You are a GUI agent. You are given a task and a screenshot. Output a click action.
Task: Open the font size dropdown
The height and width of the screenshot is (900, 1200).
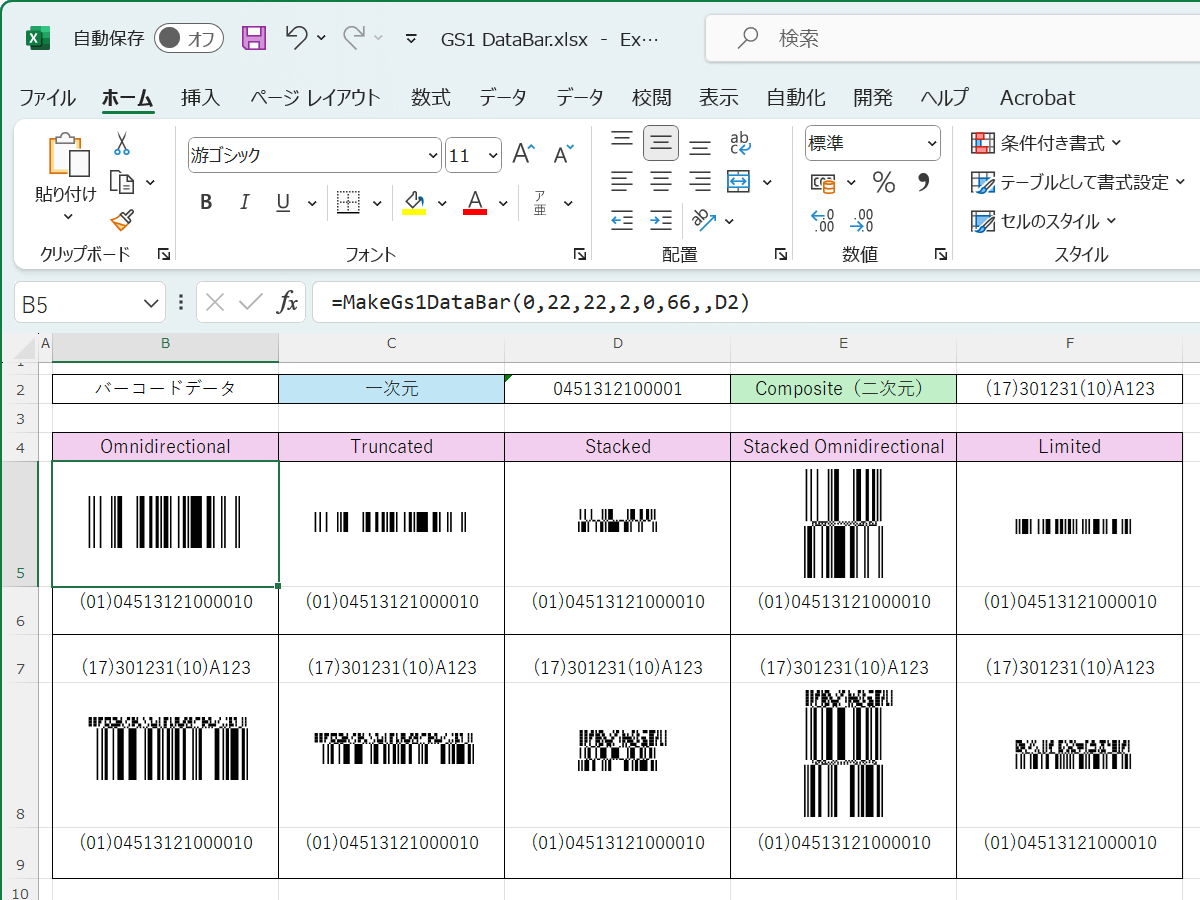pyautogui.click(x=493, y=156)
